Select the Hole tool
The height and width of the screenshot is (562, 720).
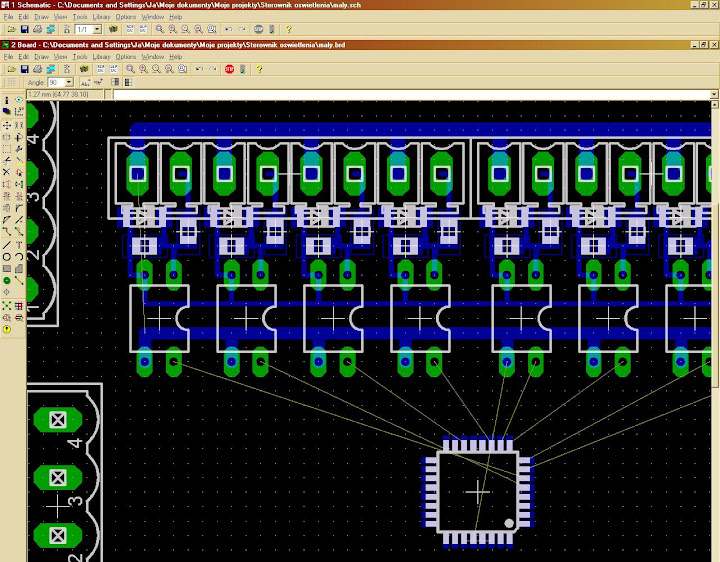pos(6,292)
